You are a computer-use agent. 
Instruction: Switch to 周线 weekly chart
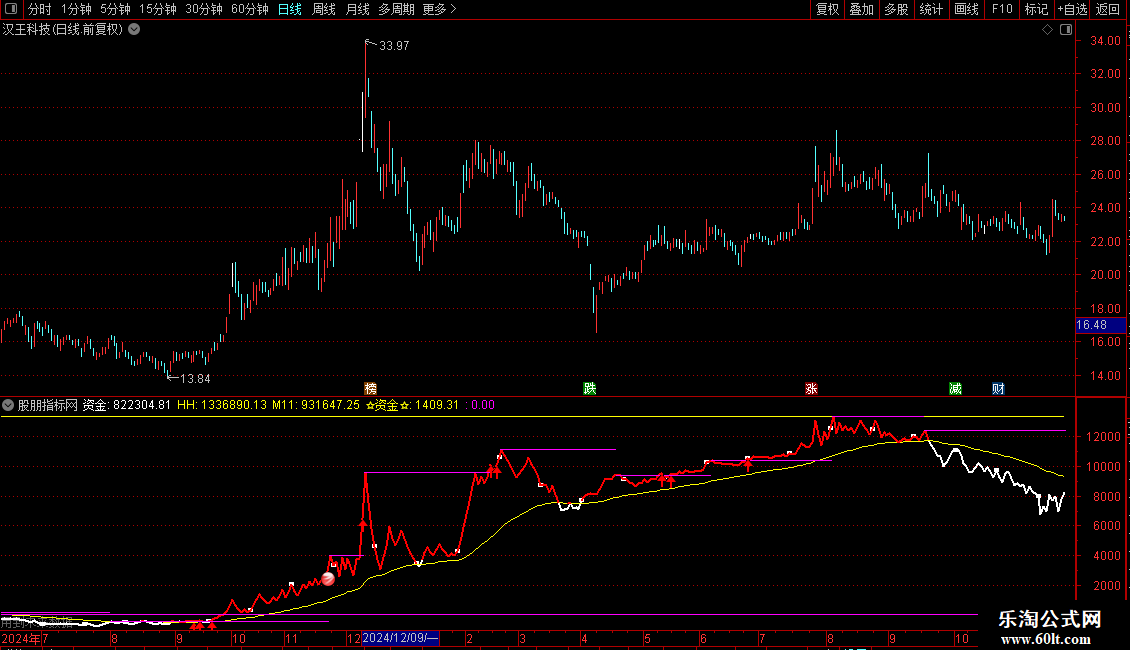click(324, 9)
